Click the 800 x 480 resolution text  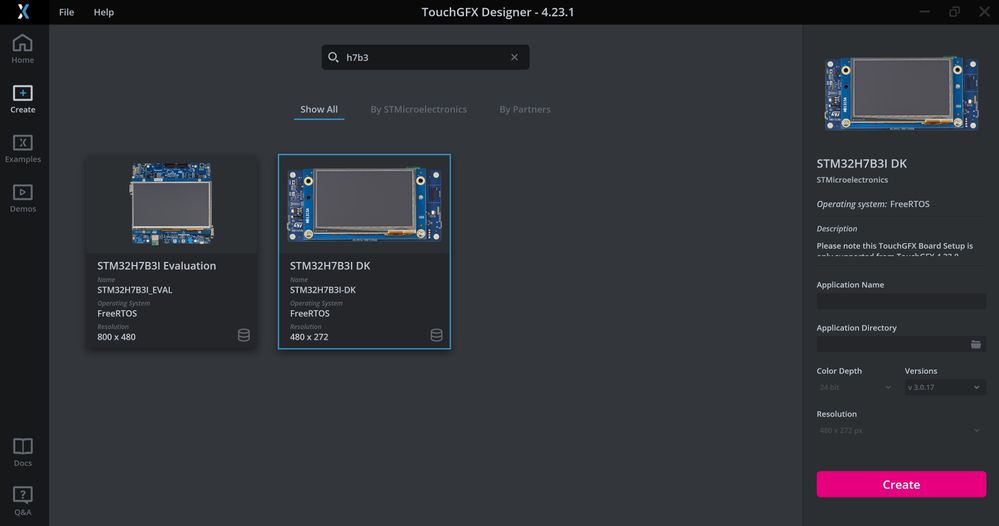tap(117, 337)
